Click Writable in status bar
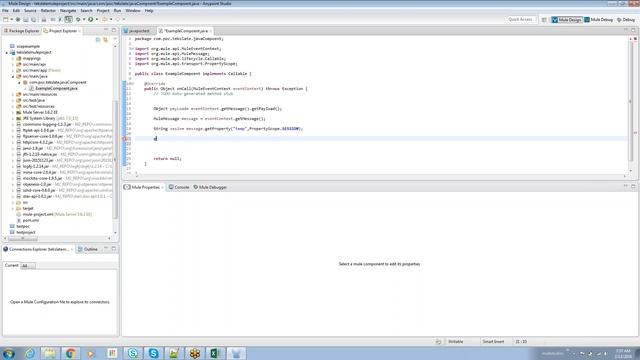Image resolution: width=640 pixels, height=360 pixels. pos(456,342)
